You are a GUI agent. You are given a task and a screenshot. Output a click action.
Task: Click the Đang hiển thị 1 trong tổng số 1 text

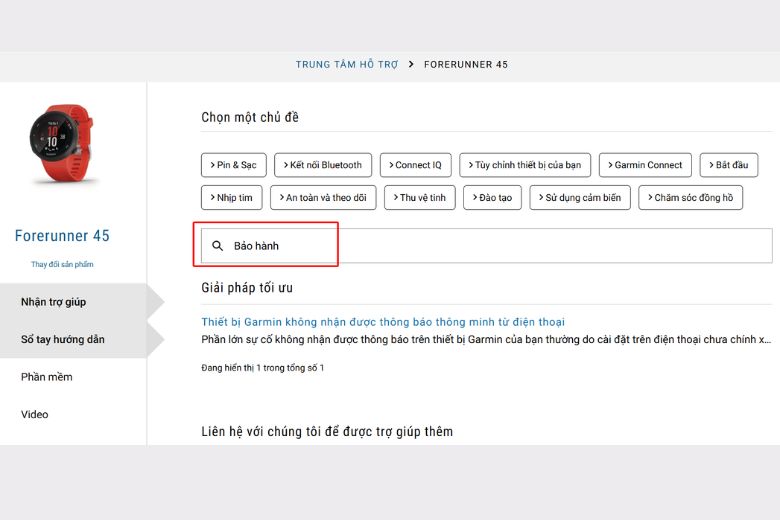(x=263, y=368)
